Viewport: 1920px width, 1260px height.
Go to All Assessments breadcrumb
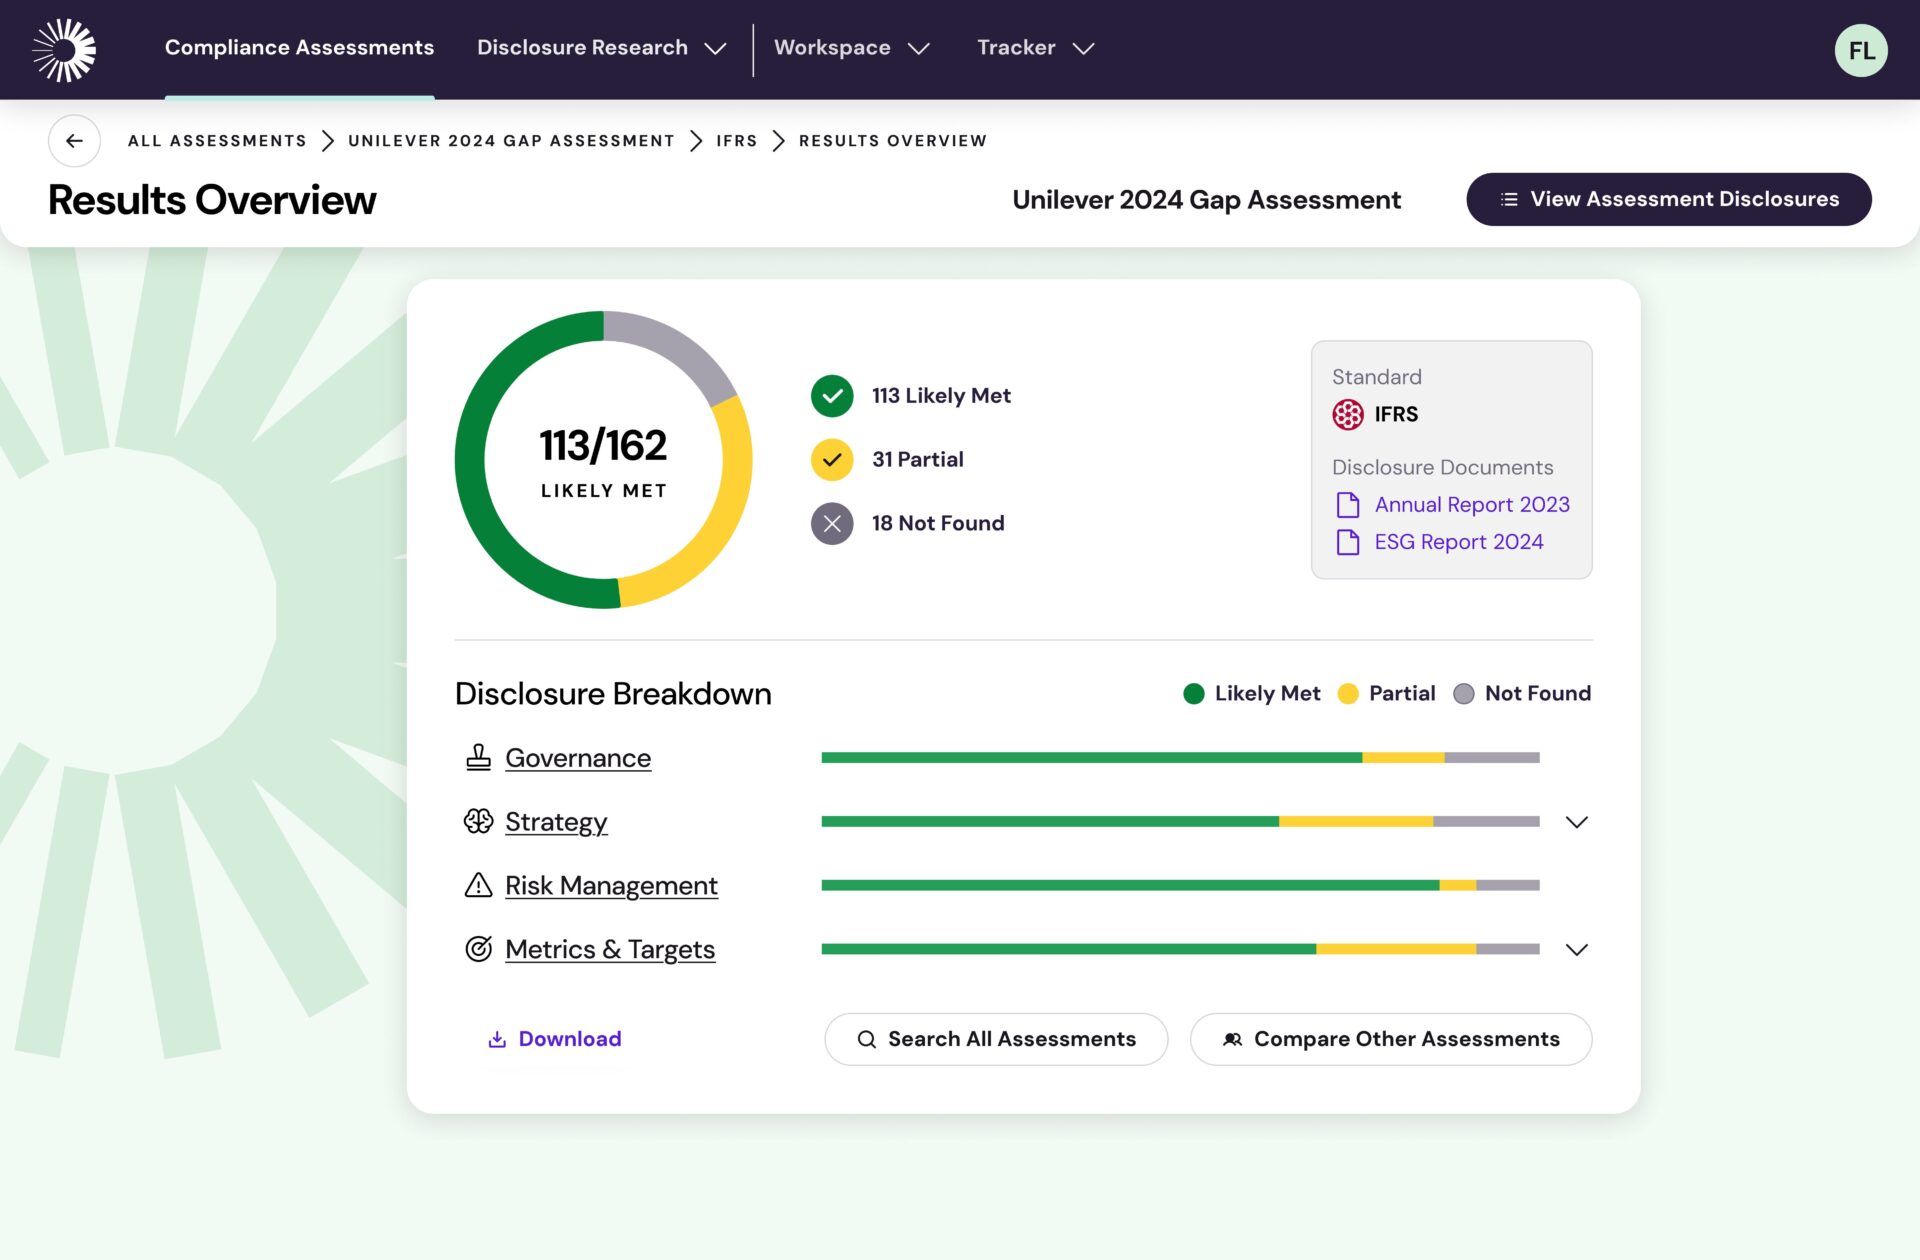pos(217,141)
